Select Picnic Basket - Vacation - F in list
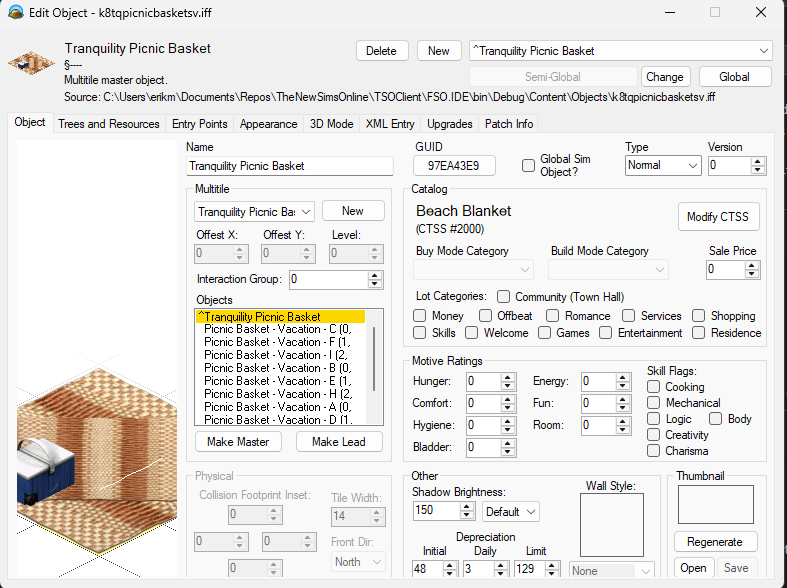This screenshot has width=787, height=588. pos(277,342)
